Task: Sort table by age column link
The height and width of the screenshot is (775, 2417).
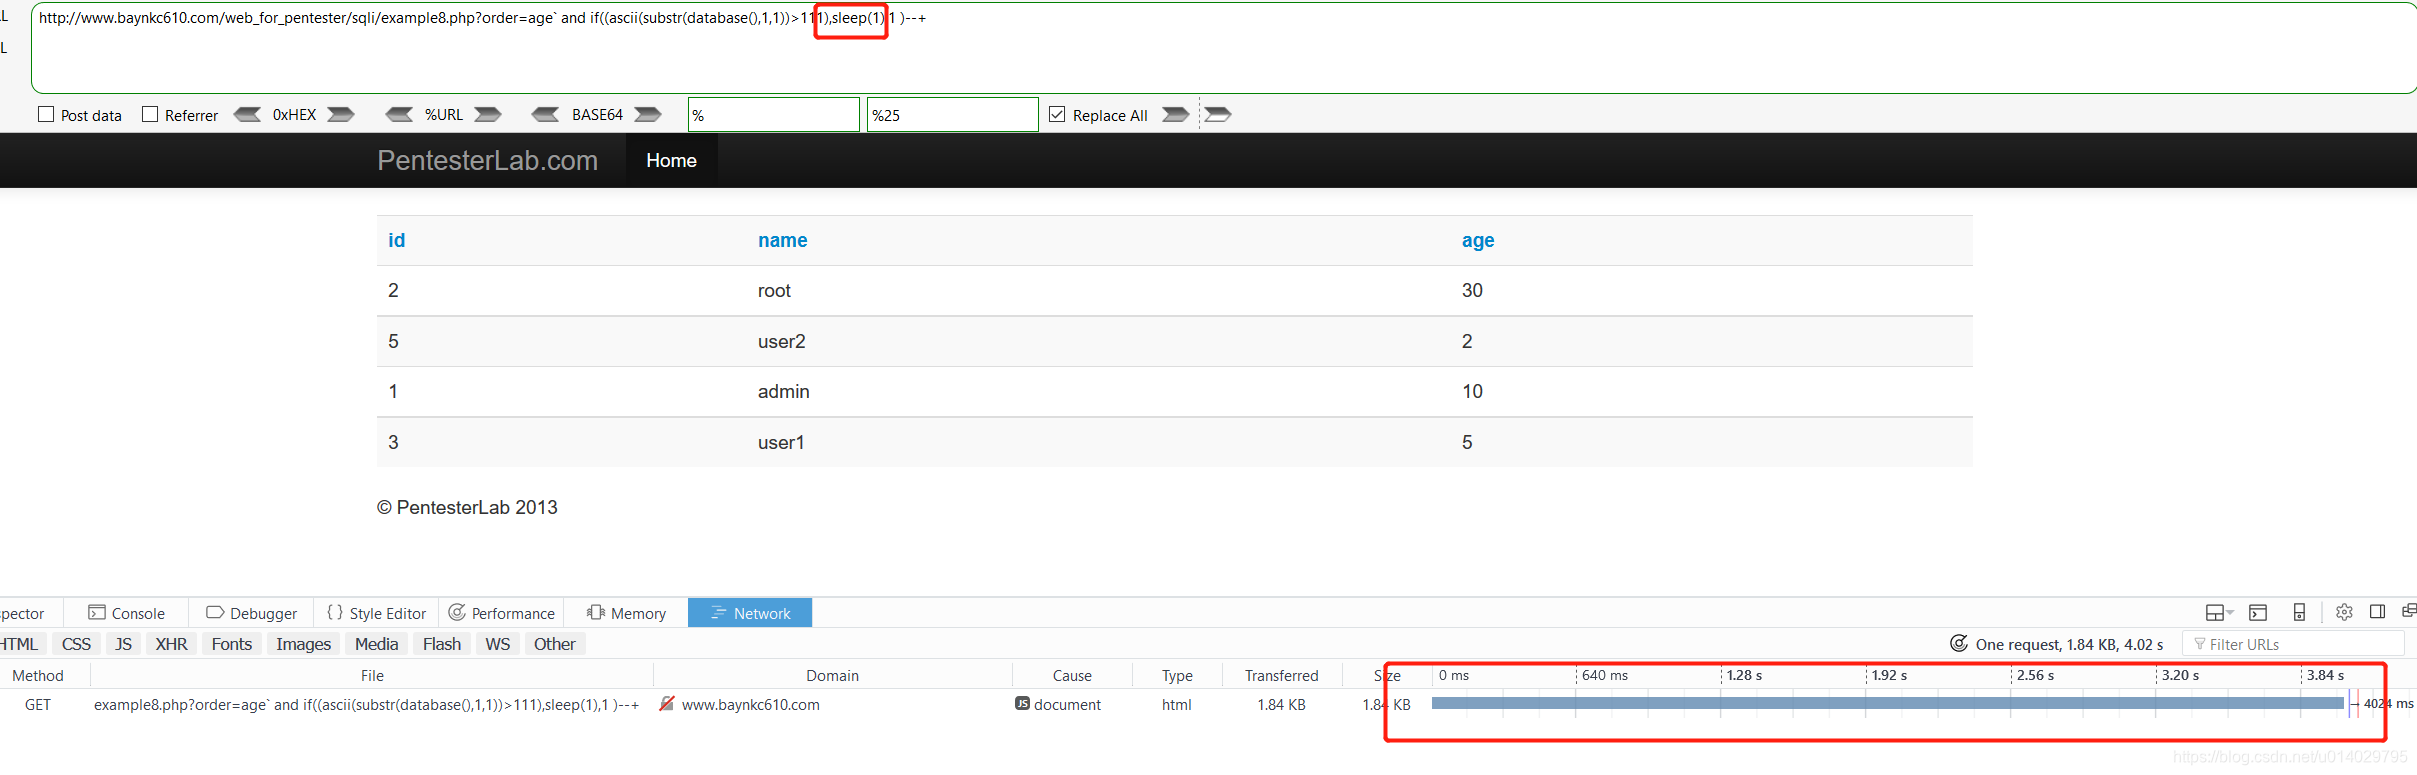Action: (1478, 240)
